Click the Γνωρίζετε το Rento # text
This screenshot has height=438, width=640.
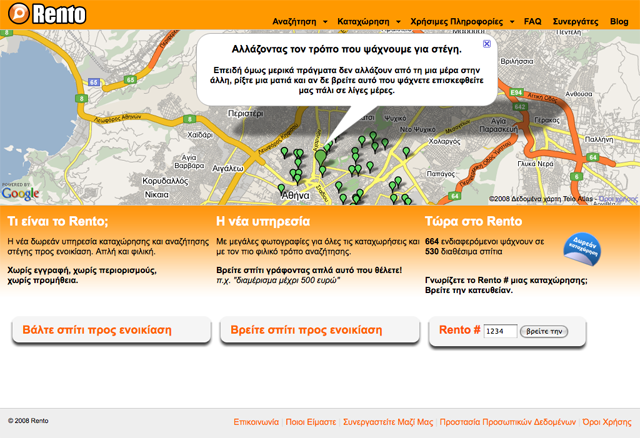coord(506,280)
